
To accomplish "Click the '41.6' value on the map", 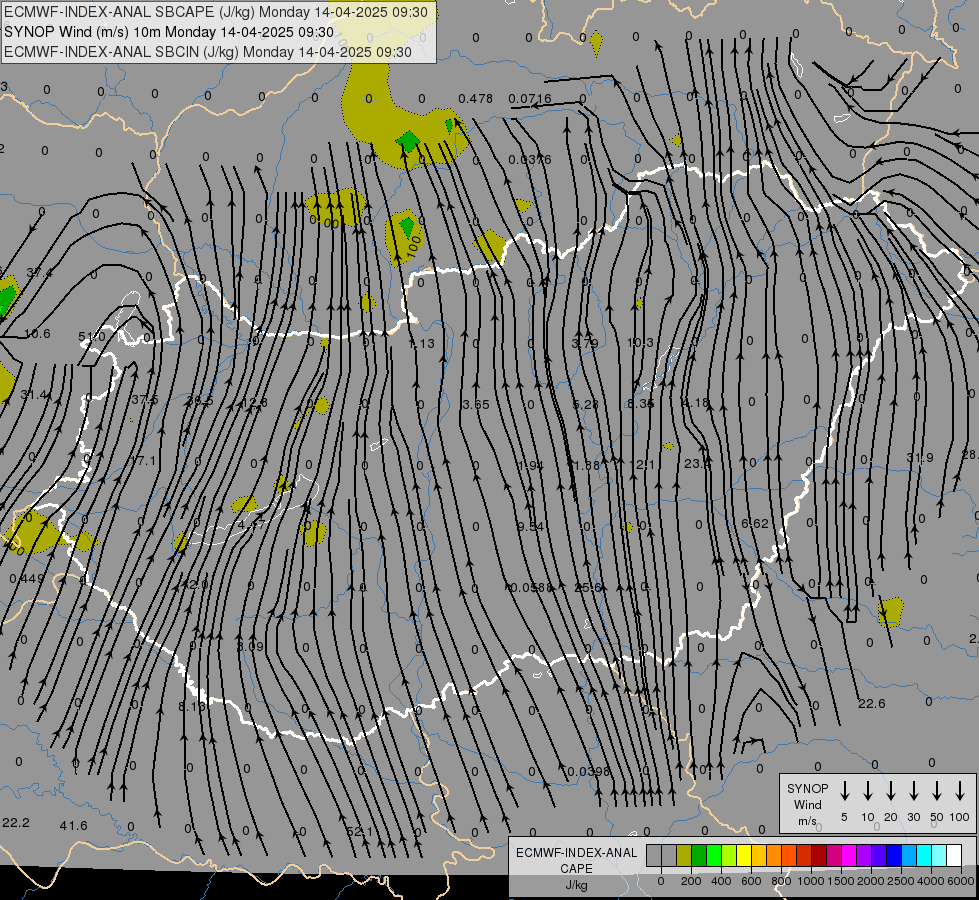I will [73, 826].
